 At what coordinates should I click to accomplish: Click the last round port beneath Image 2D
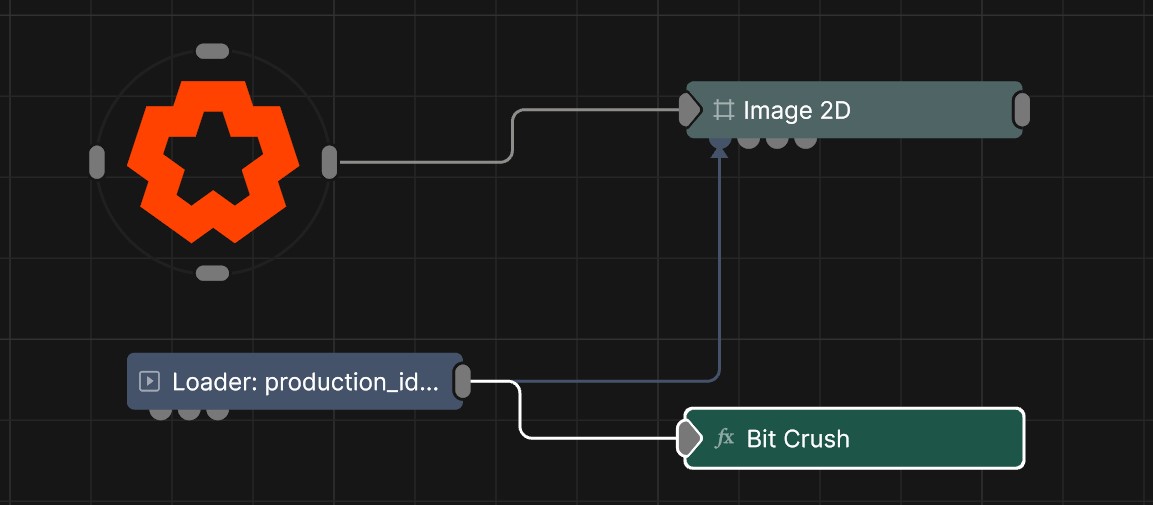click(805, 142)
